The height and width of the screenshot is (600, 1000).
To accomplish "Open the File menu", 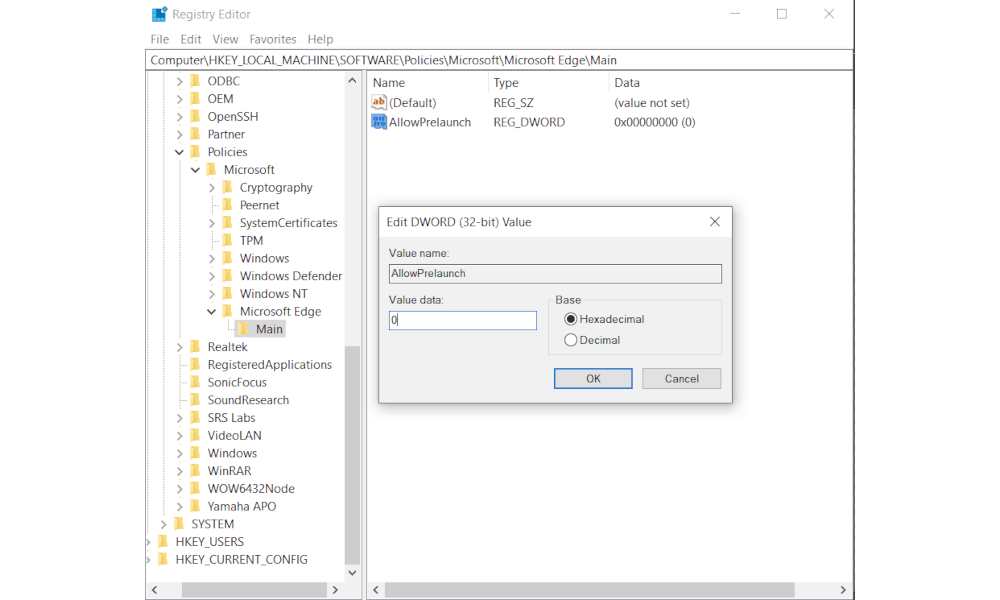I will point(159,39).
